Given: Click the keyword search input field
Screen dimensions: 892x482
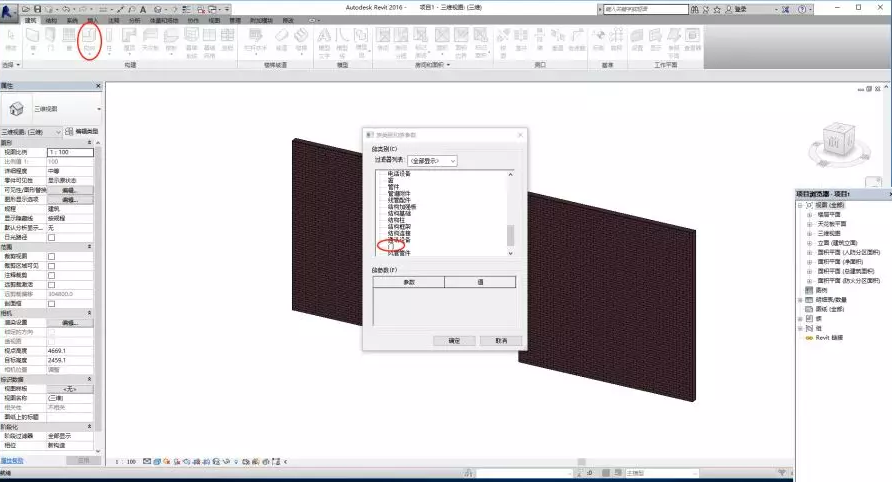Looking at the screenshot, I should (646, 9).
